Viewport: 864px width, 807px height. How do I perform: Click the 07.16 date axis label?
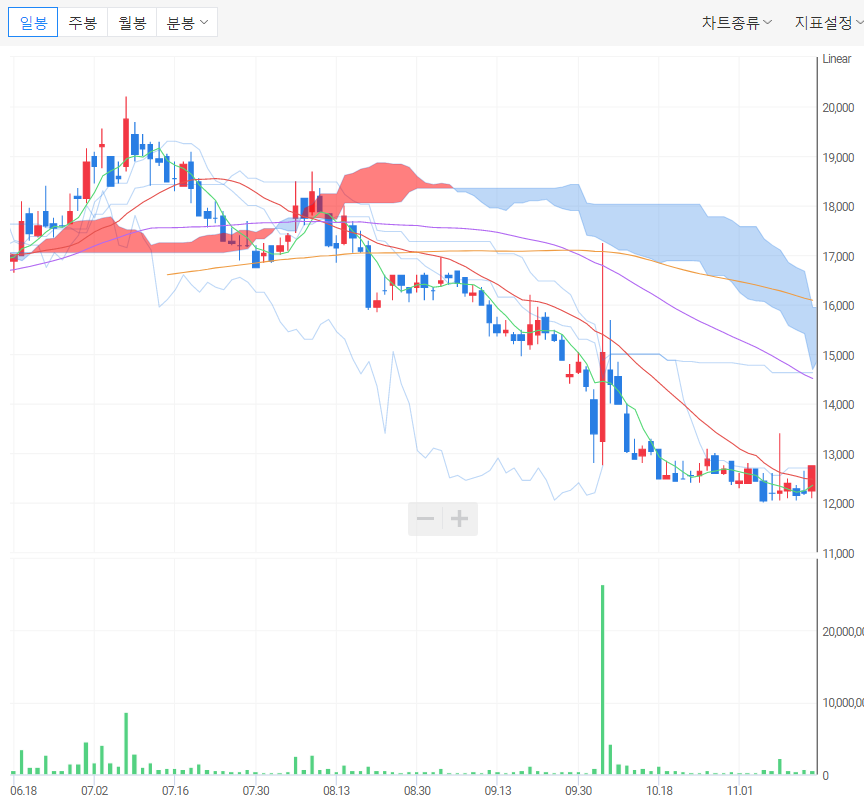pos(175,790)
